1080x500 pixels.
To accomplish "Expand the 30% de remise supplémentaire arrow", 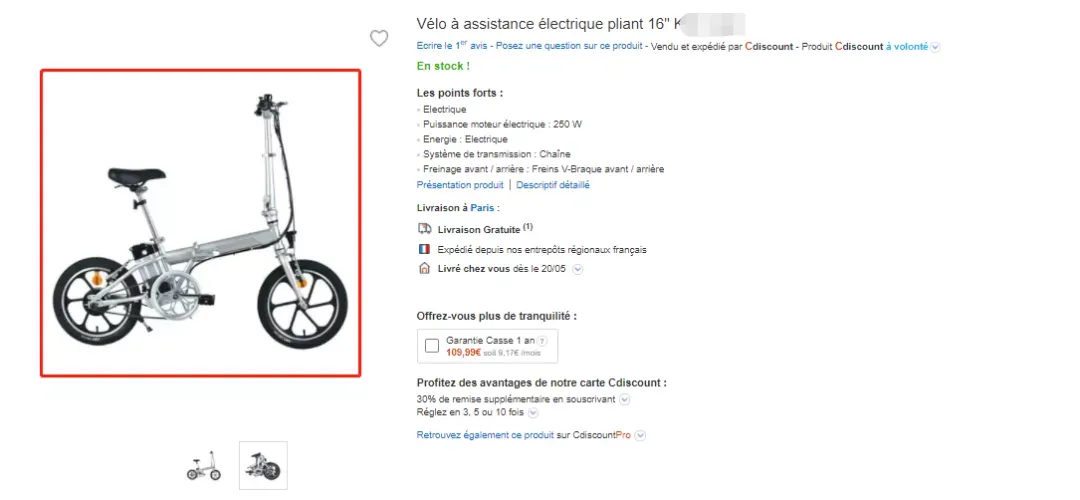I will click(x=624, y=399).
